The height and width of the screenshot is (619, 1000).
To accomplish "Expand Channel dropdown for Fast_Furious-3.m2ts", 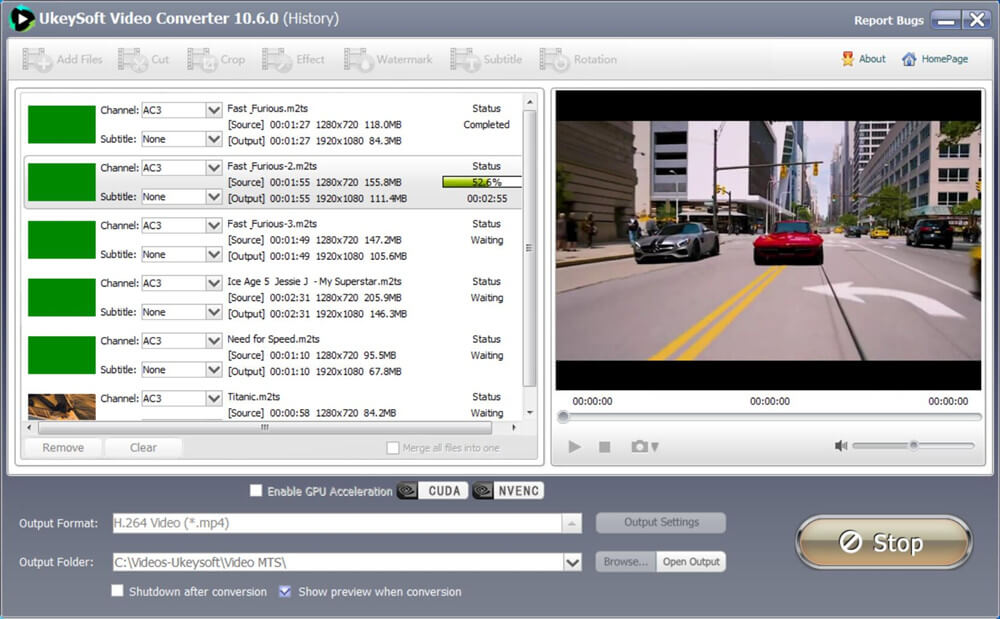I will coord(214,226).
